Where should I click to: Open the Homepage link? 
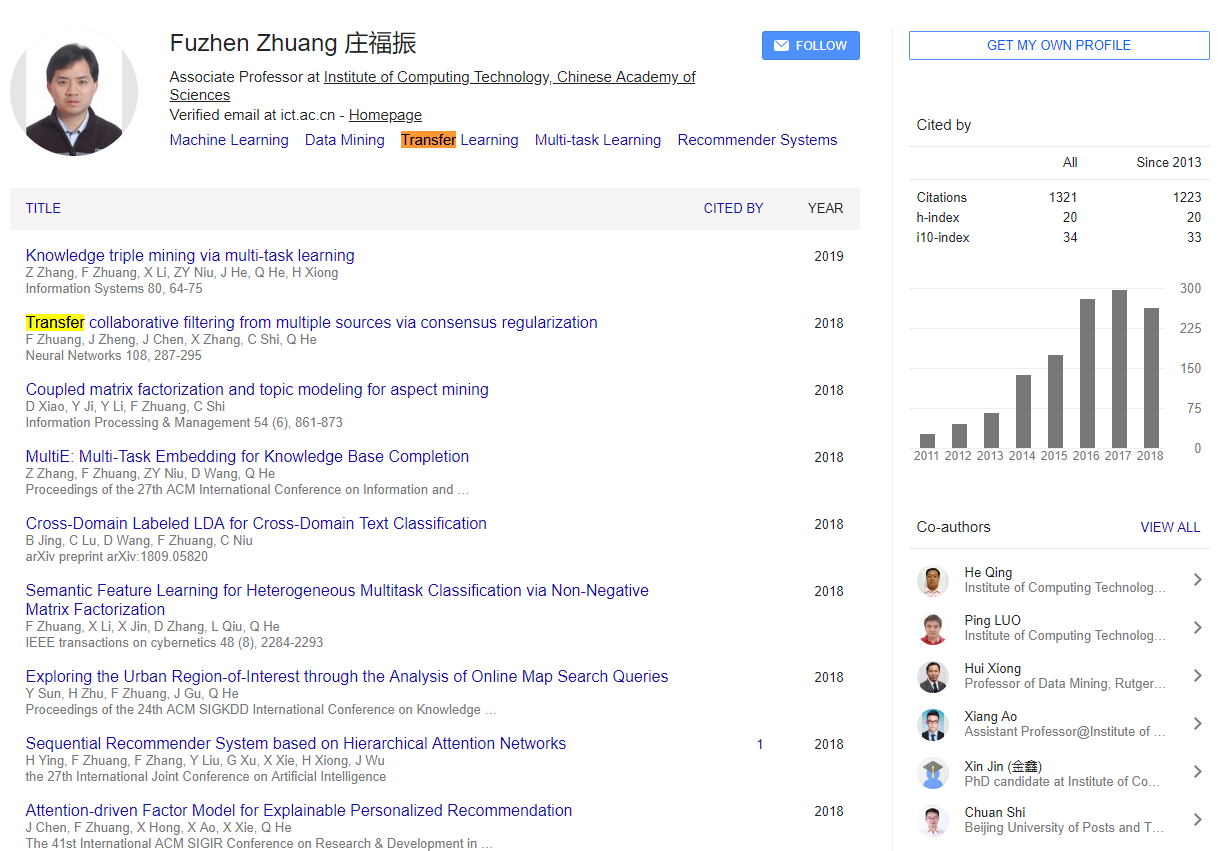pos(385,115)
